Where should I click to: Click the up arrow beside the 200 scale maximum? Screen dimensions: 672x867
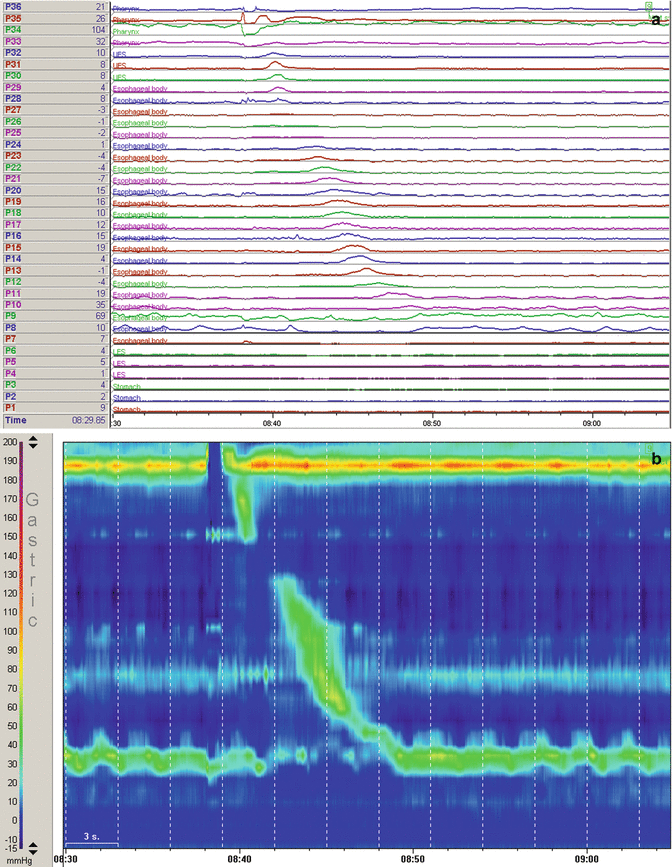tap(33, 439)
